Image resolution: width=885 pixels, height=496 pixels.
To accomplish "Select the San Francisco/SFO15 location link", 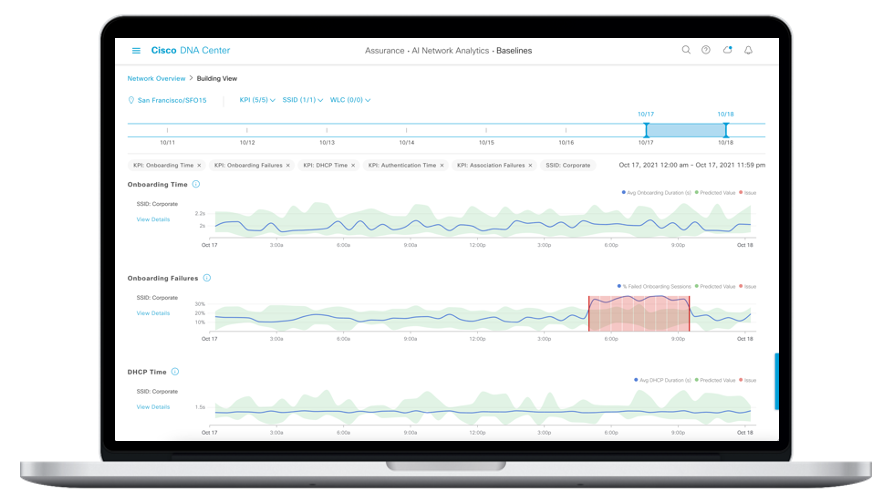I will (x=172, y=100).
